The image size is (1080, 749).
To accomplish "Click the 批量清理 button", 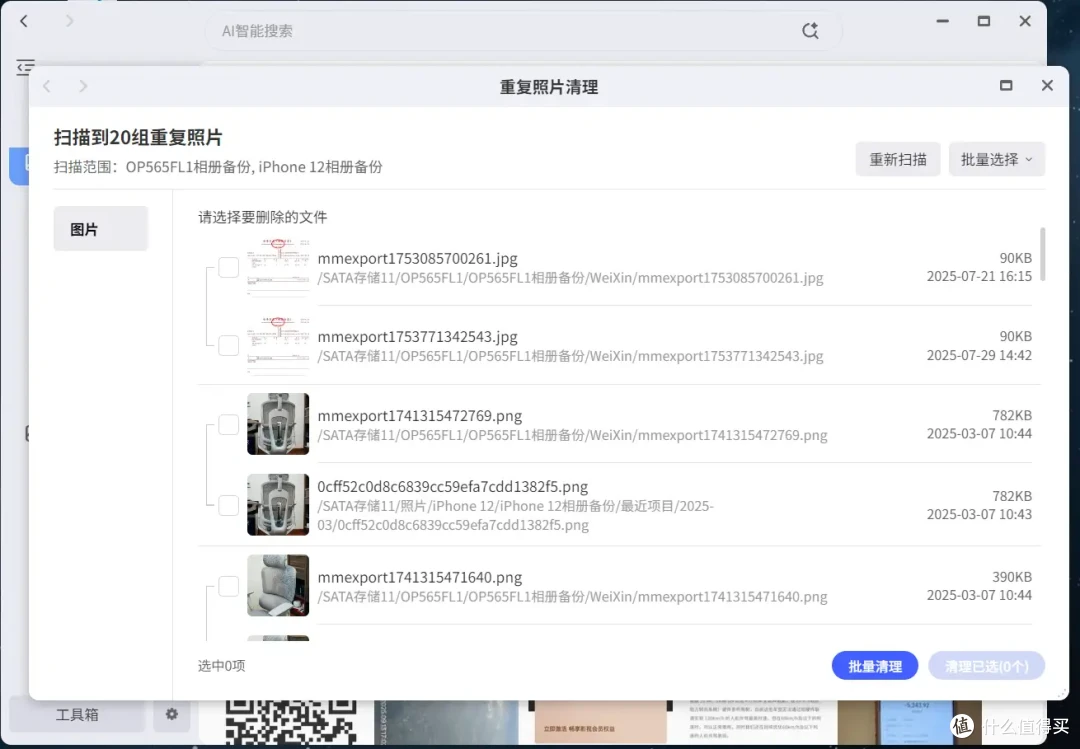I will pos(875,666).
